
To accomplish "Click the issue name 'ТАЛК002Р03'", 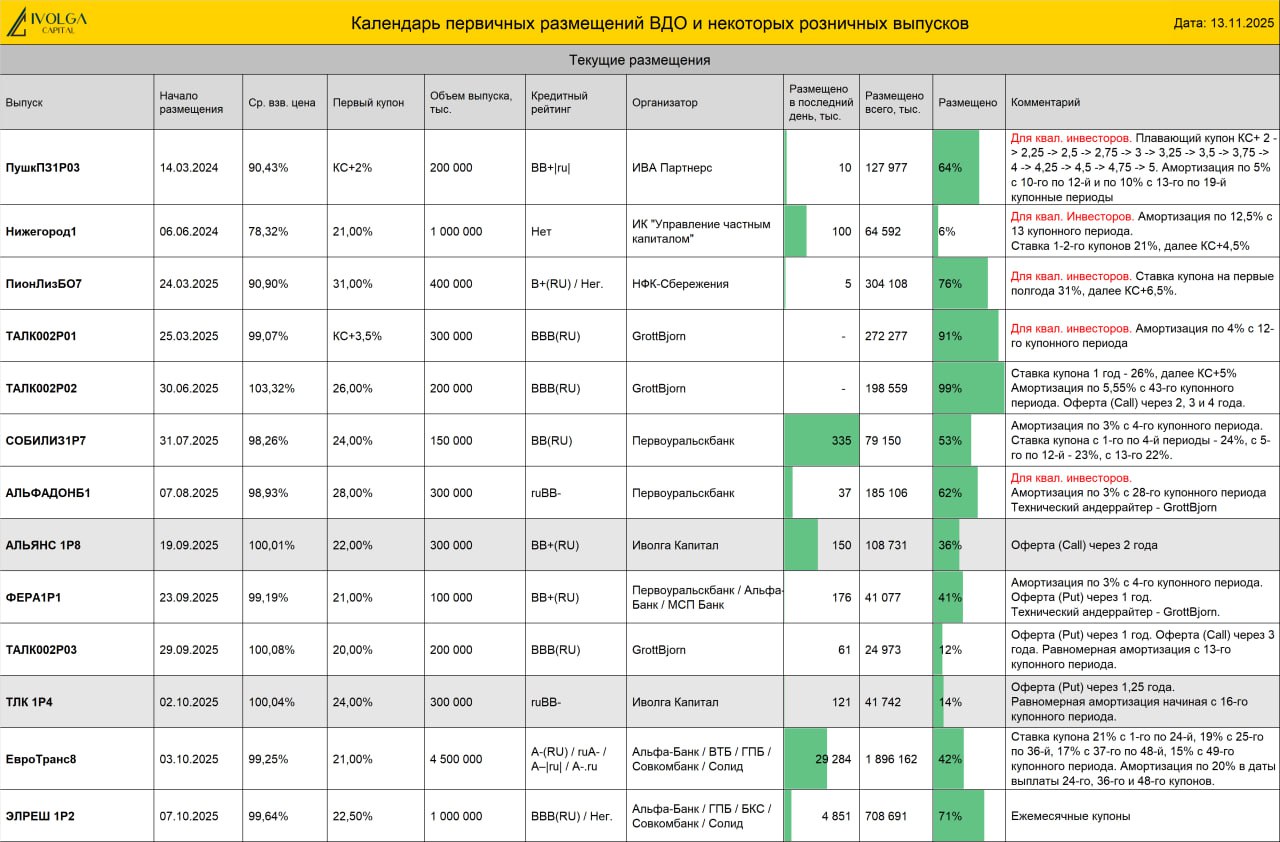I will pos(41,649).
